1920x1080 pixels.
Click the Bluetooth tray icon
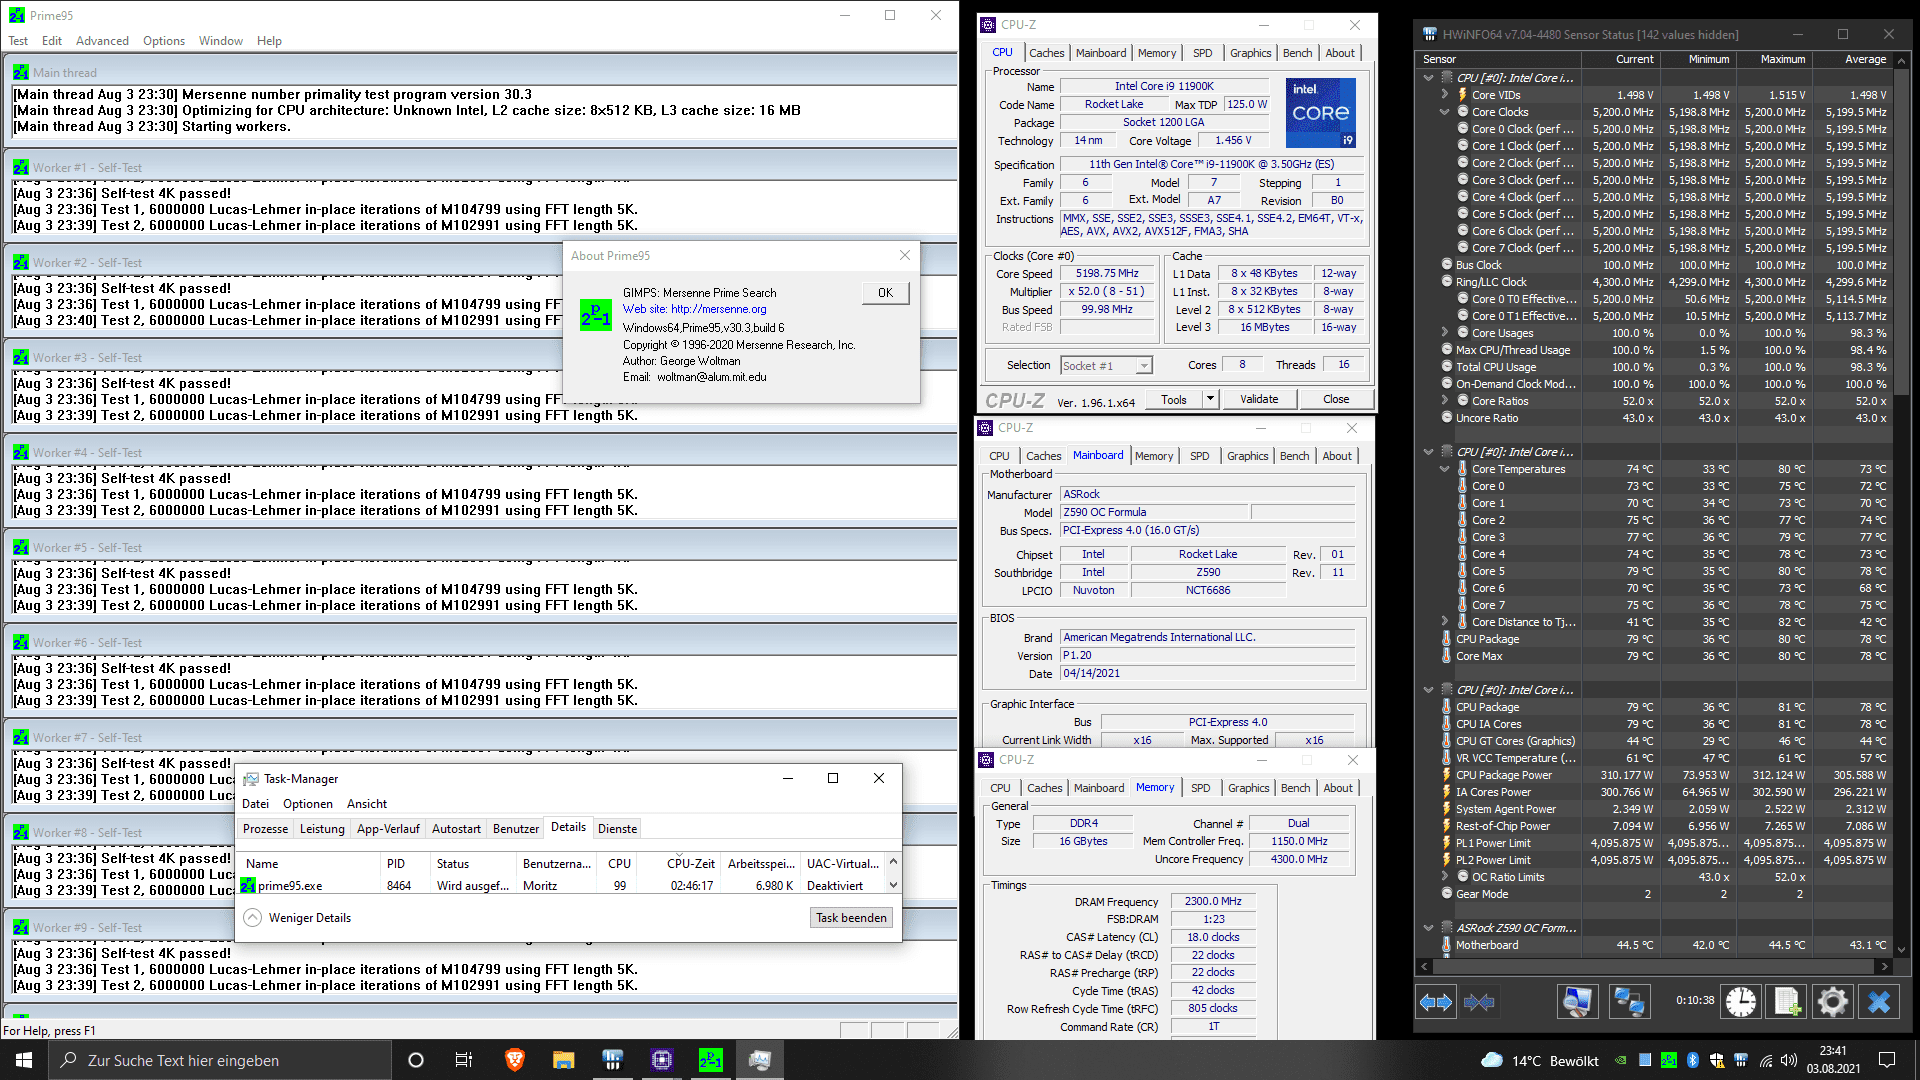click(1693, 1061)
